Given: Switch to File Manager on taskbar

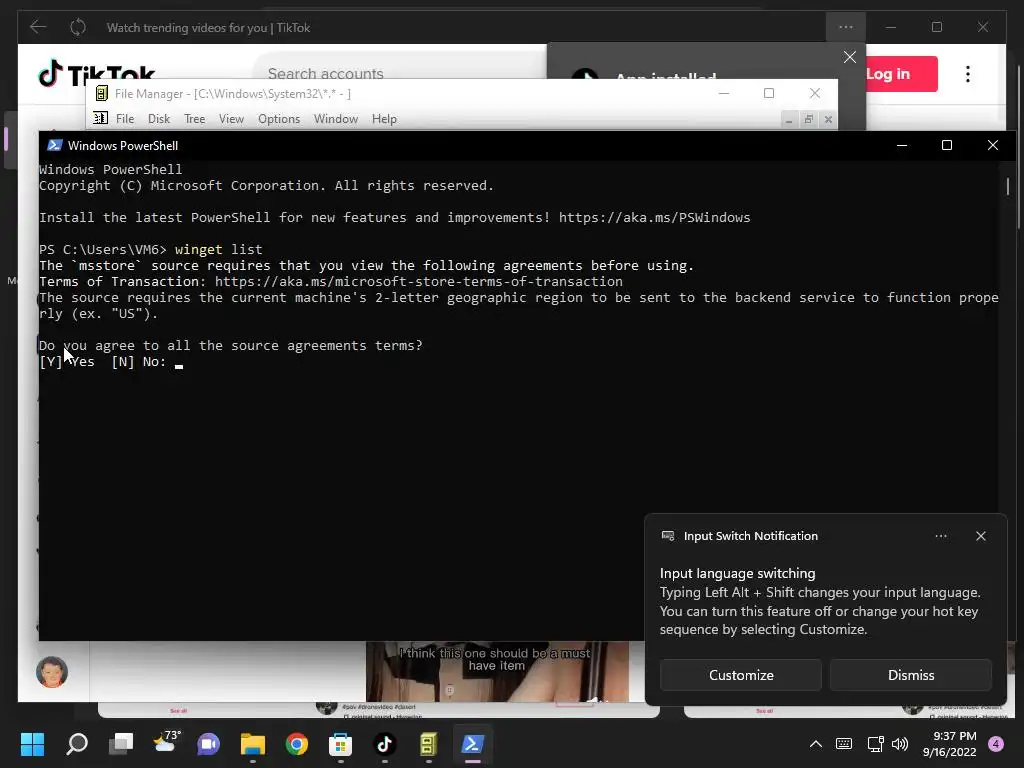Looking at the screenshot, I should [x=428, y=744].
